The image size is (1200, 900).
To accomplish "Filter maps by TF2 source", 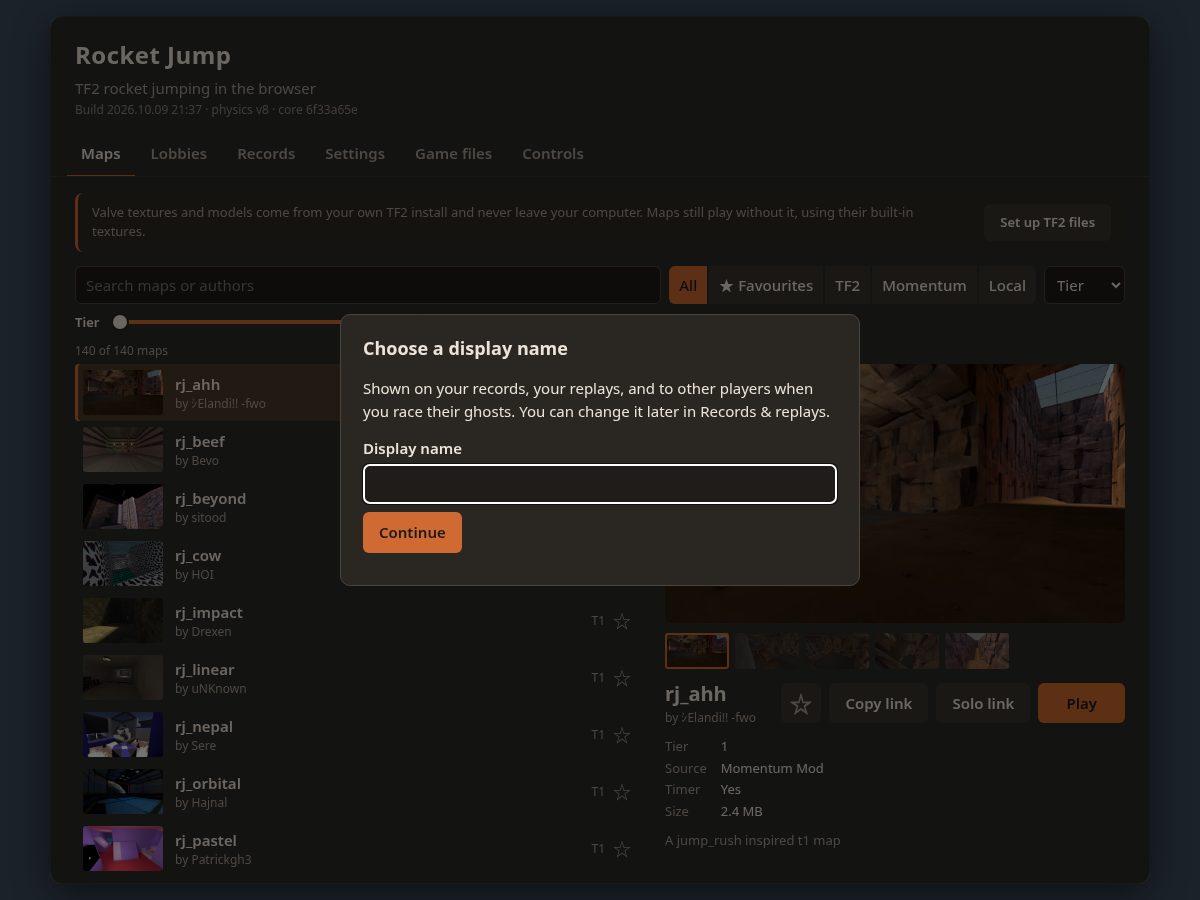I will [847, 285].
